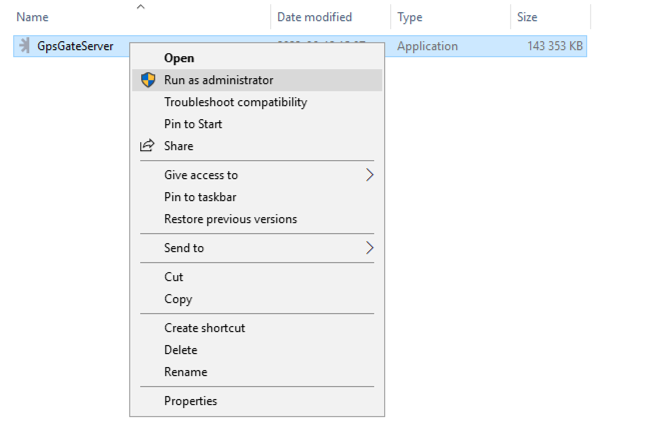657x424 pixels.
Task: Select Pin to Start
Action: (x=257, y=124)
